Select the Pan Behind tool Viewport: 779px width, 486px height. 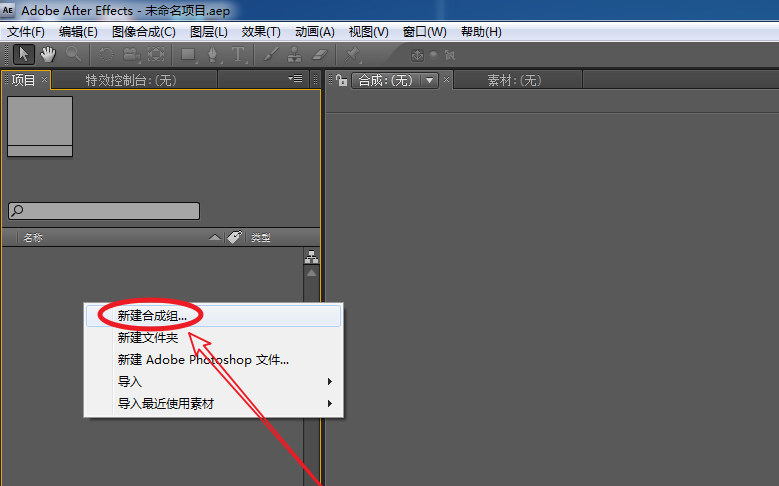pyautogui.click(x=156, y=54)
